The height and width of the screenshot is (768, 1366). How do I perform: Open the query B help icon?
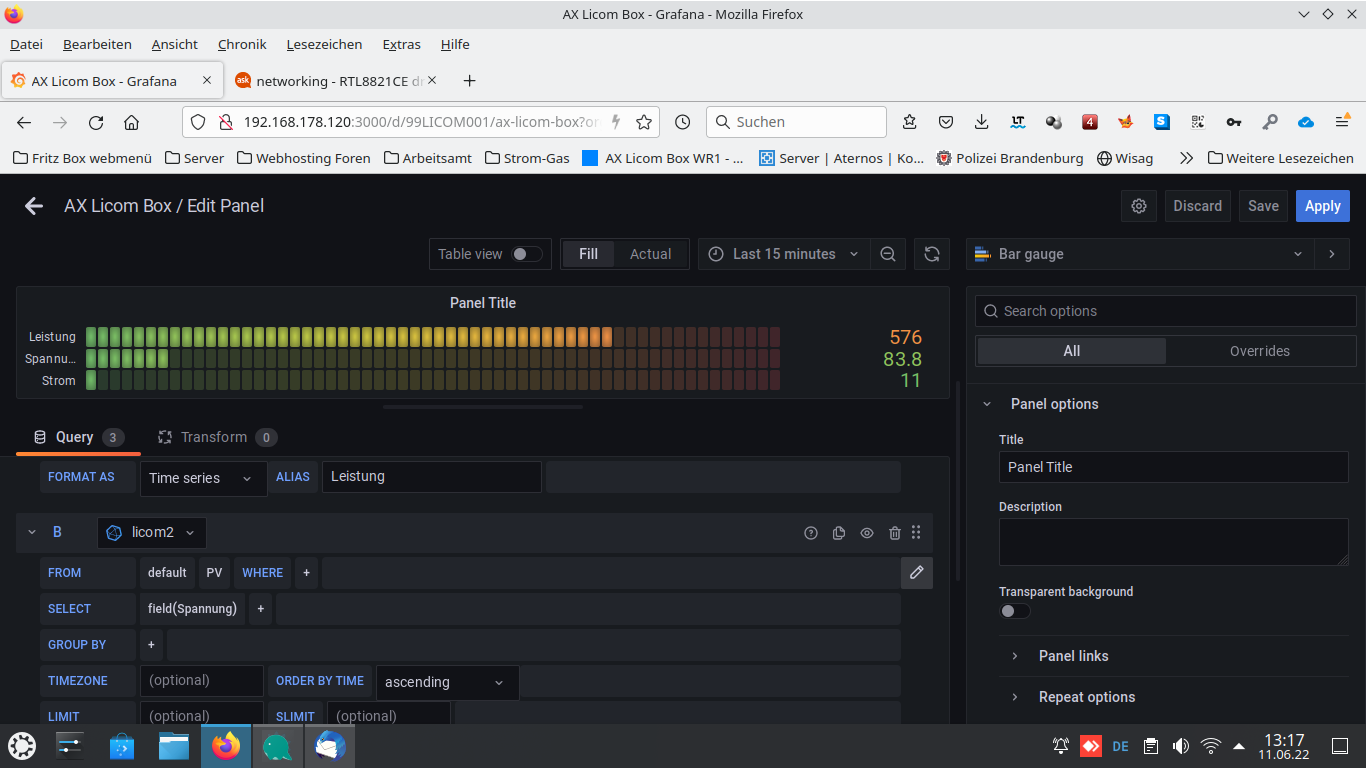(x=811, y=533)
